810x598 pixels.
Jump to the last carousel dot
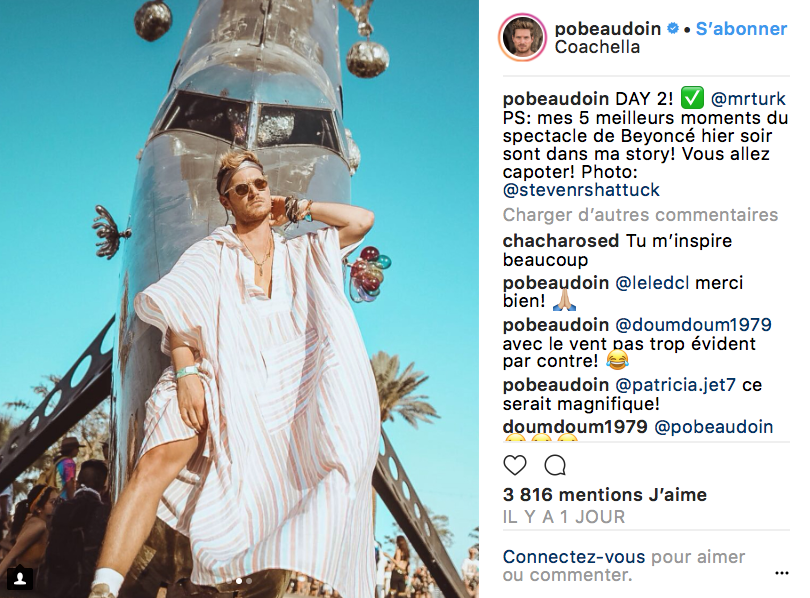[249, 581]
